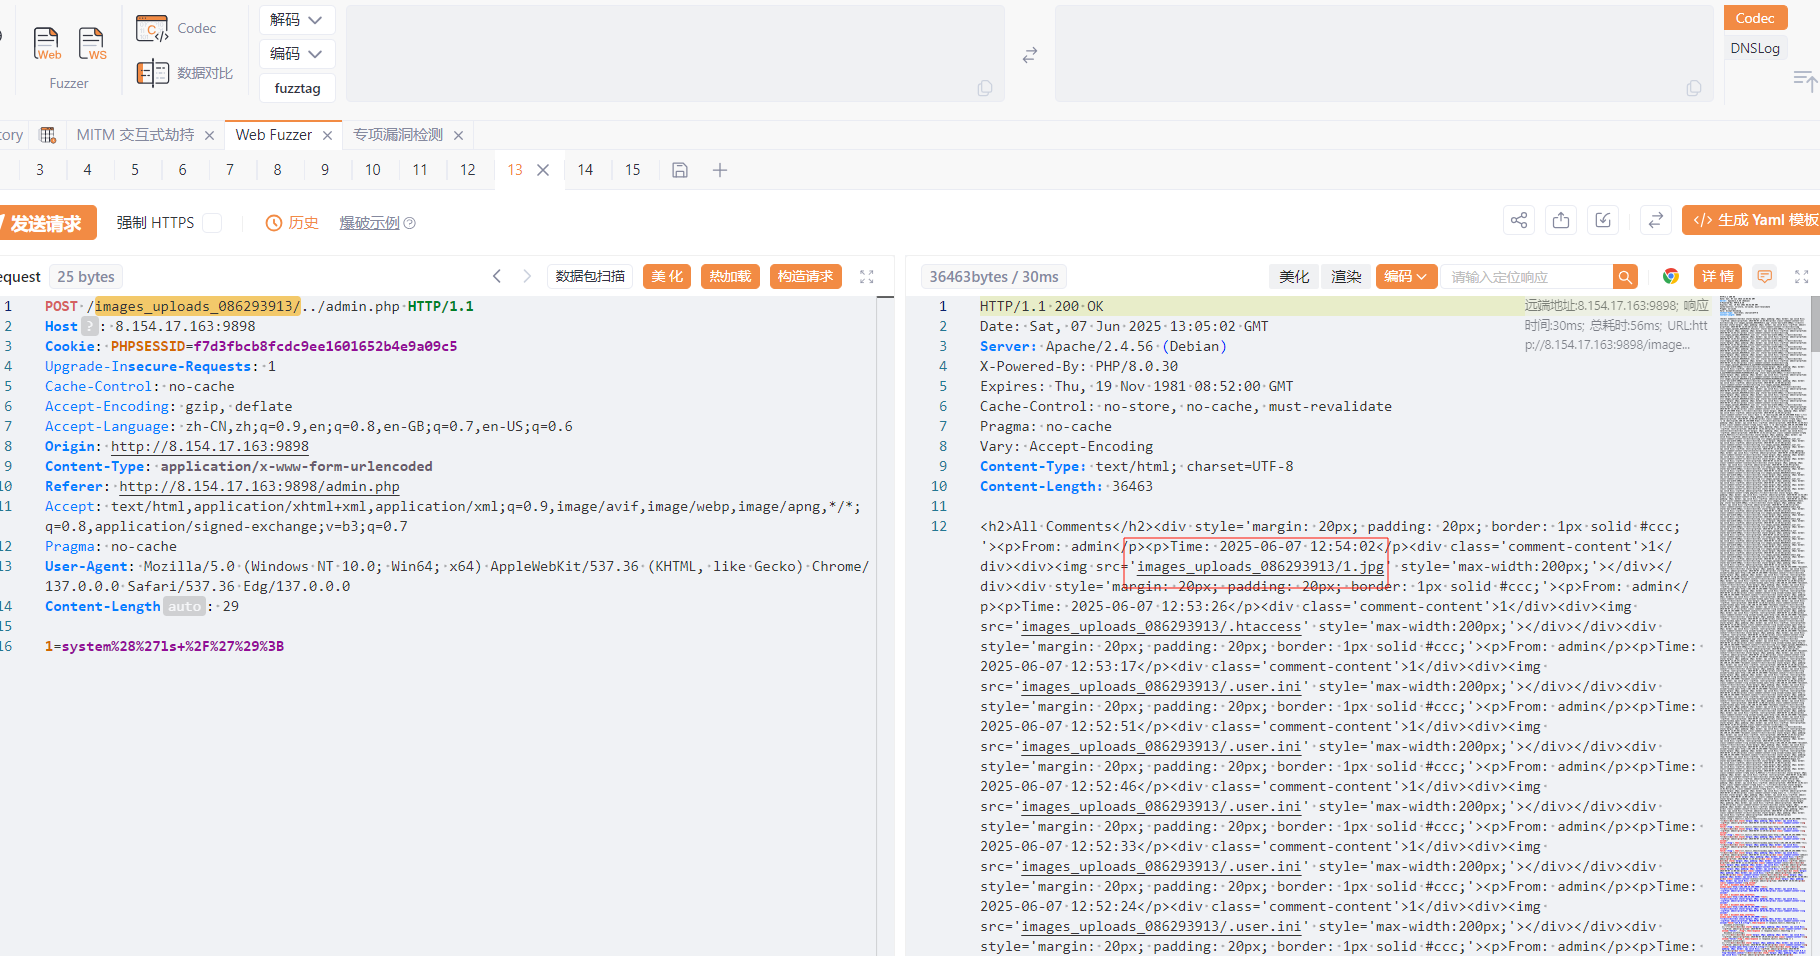Export the request with the upload icon
1820x956 pixels.
click(x=1561, y=221)
